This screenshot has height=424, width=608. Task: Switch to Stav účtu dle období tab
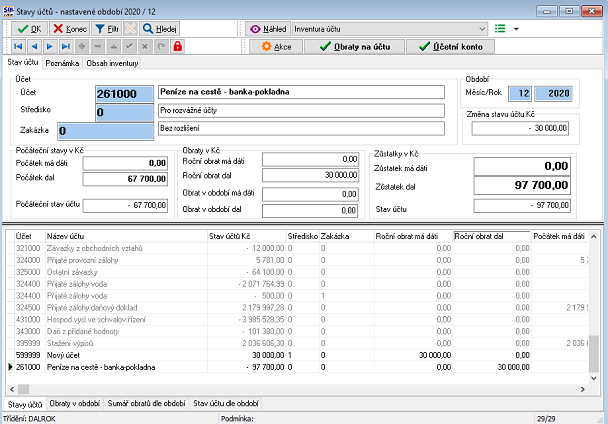click(226, 403)
